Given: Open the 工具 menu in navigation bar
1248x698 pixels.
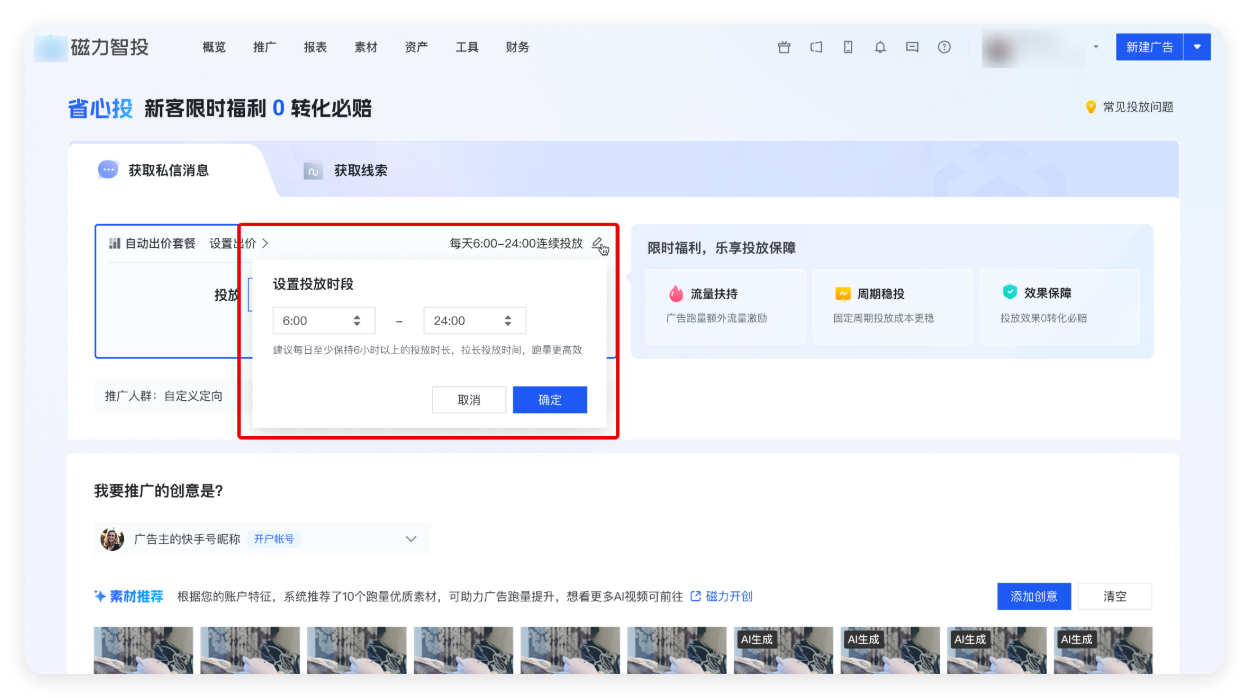Looking at the screenshot, I should 466,46.
